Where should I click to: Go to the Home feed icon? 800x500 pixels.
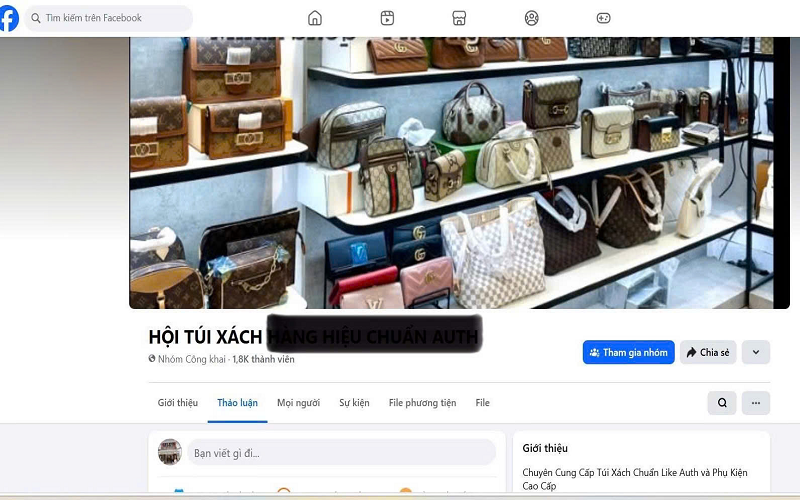[x=315, y=18]
